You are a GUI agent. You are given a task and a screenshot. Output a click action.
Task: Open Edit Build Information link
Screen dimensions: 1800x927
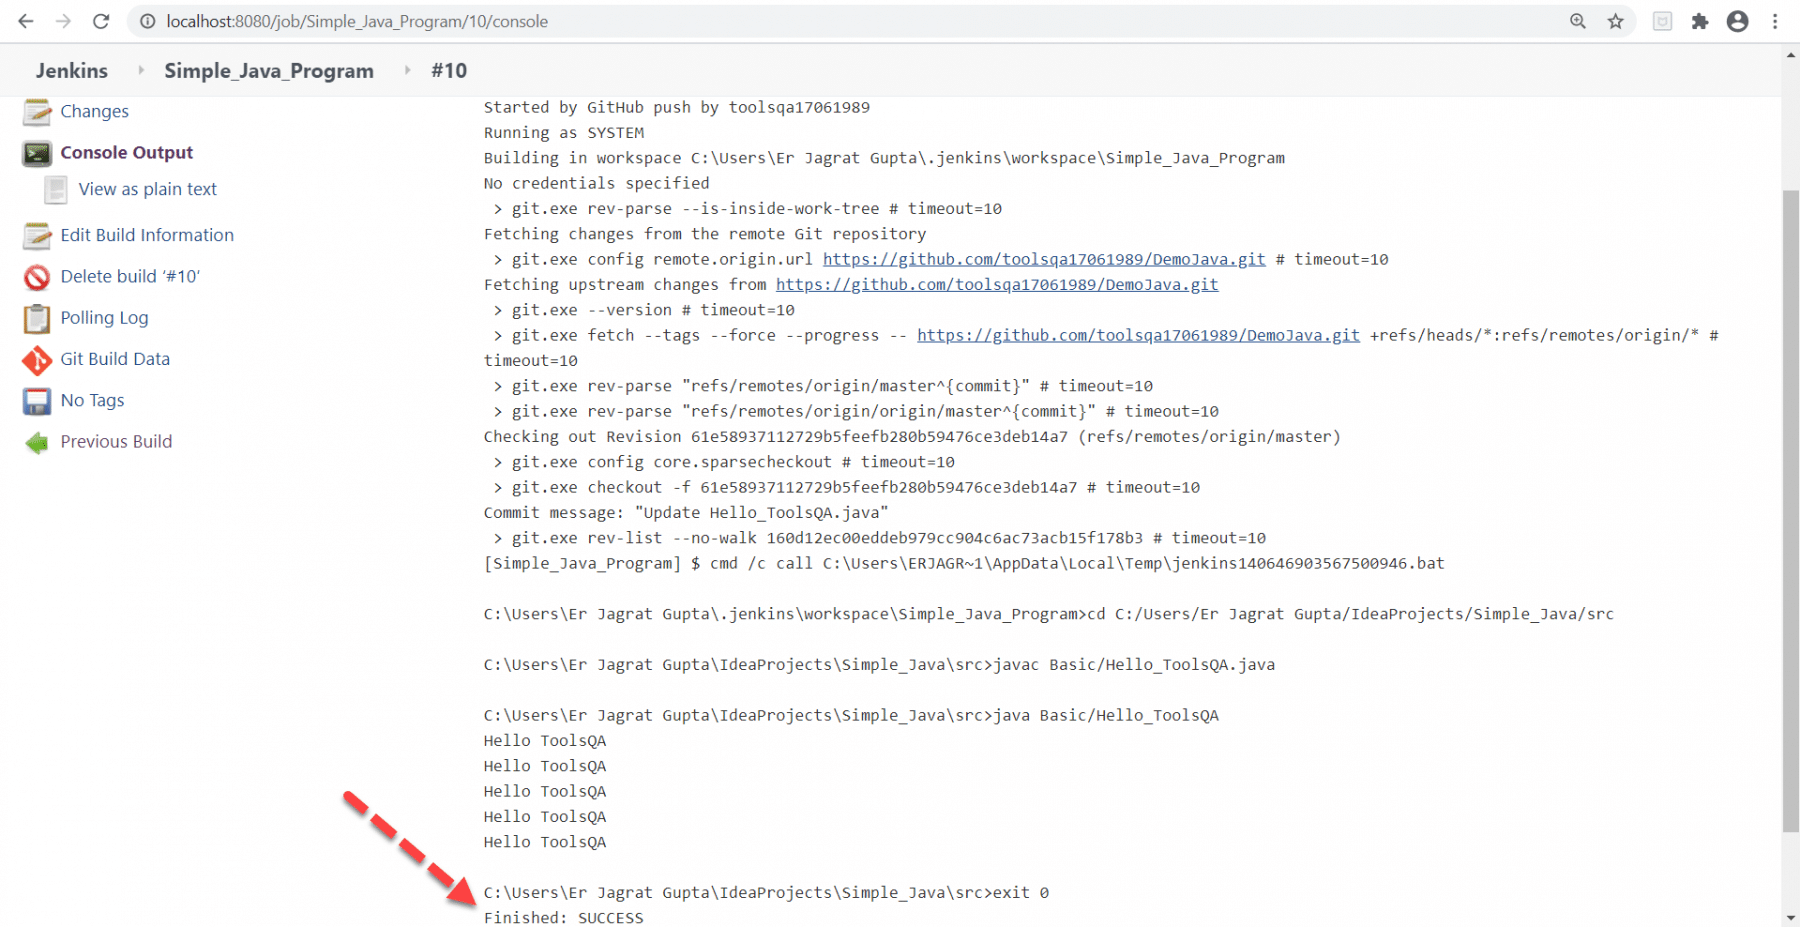click(x=147, y=235)
